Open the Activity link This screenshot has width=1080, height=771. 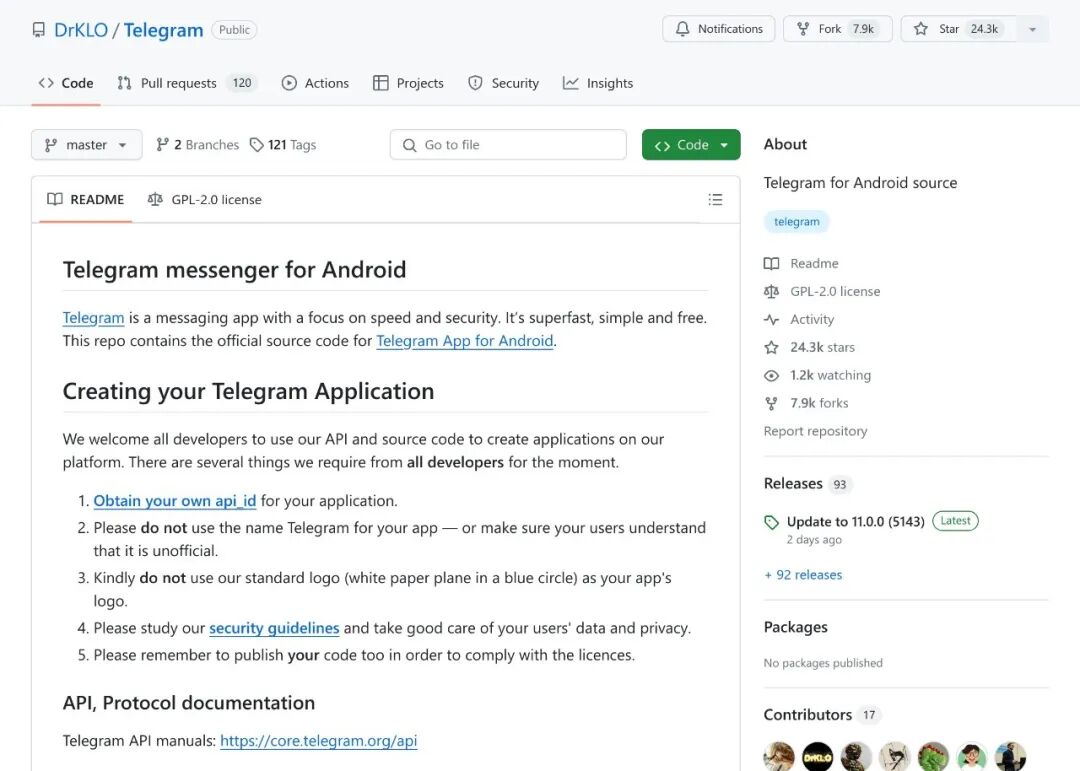(811, 320)
